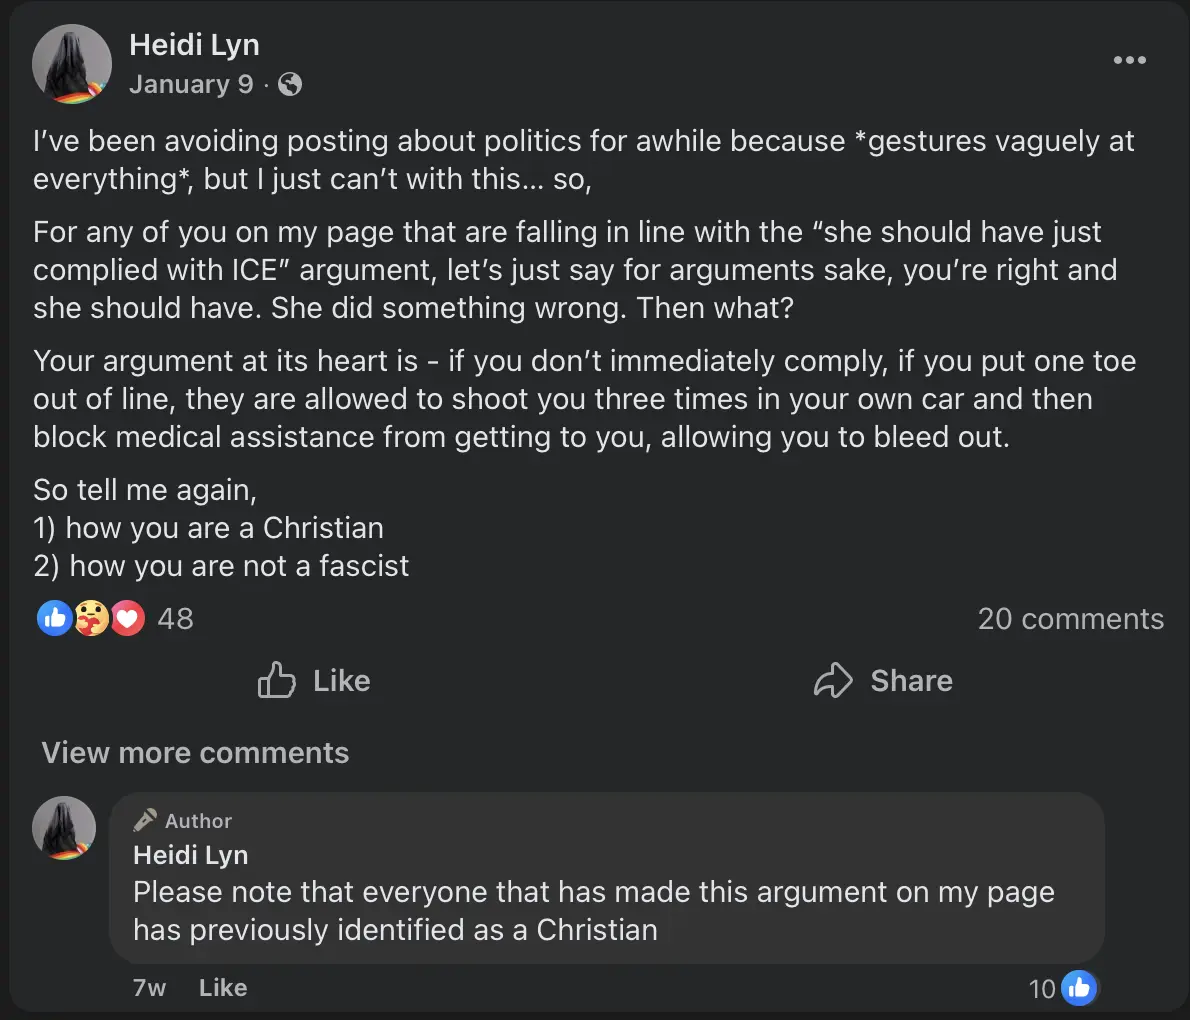The image size is (1190, 1020).
Task: Click Heidi Lyn's post profile picture
Action: (x=71, y=64)
